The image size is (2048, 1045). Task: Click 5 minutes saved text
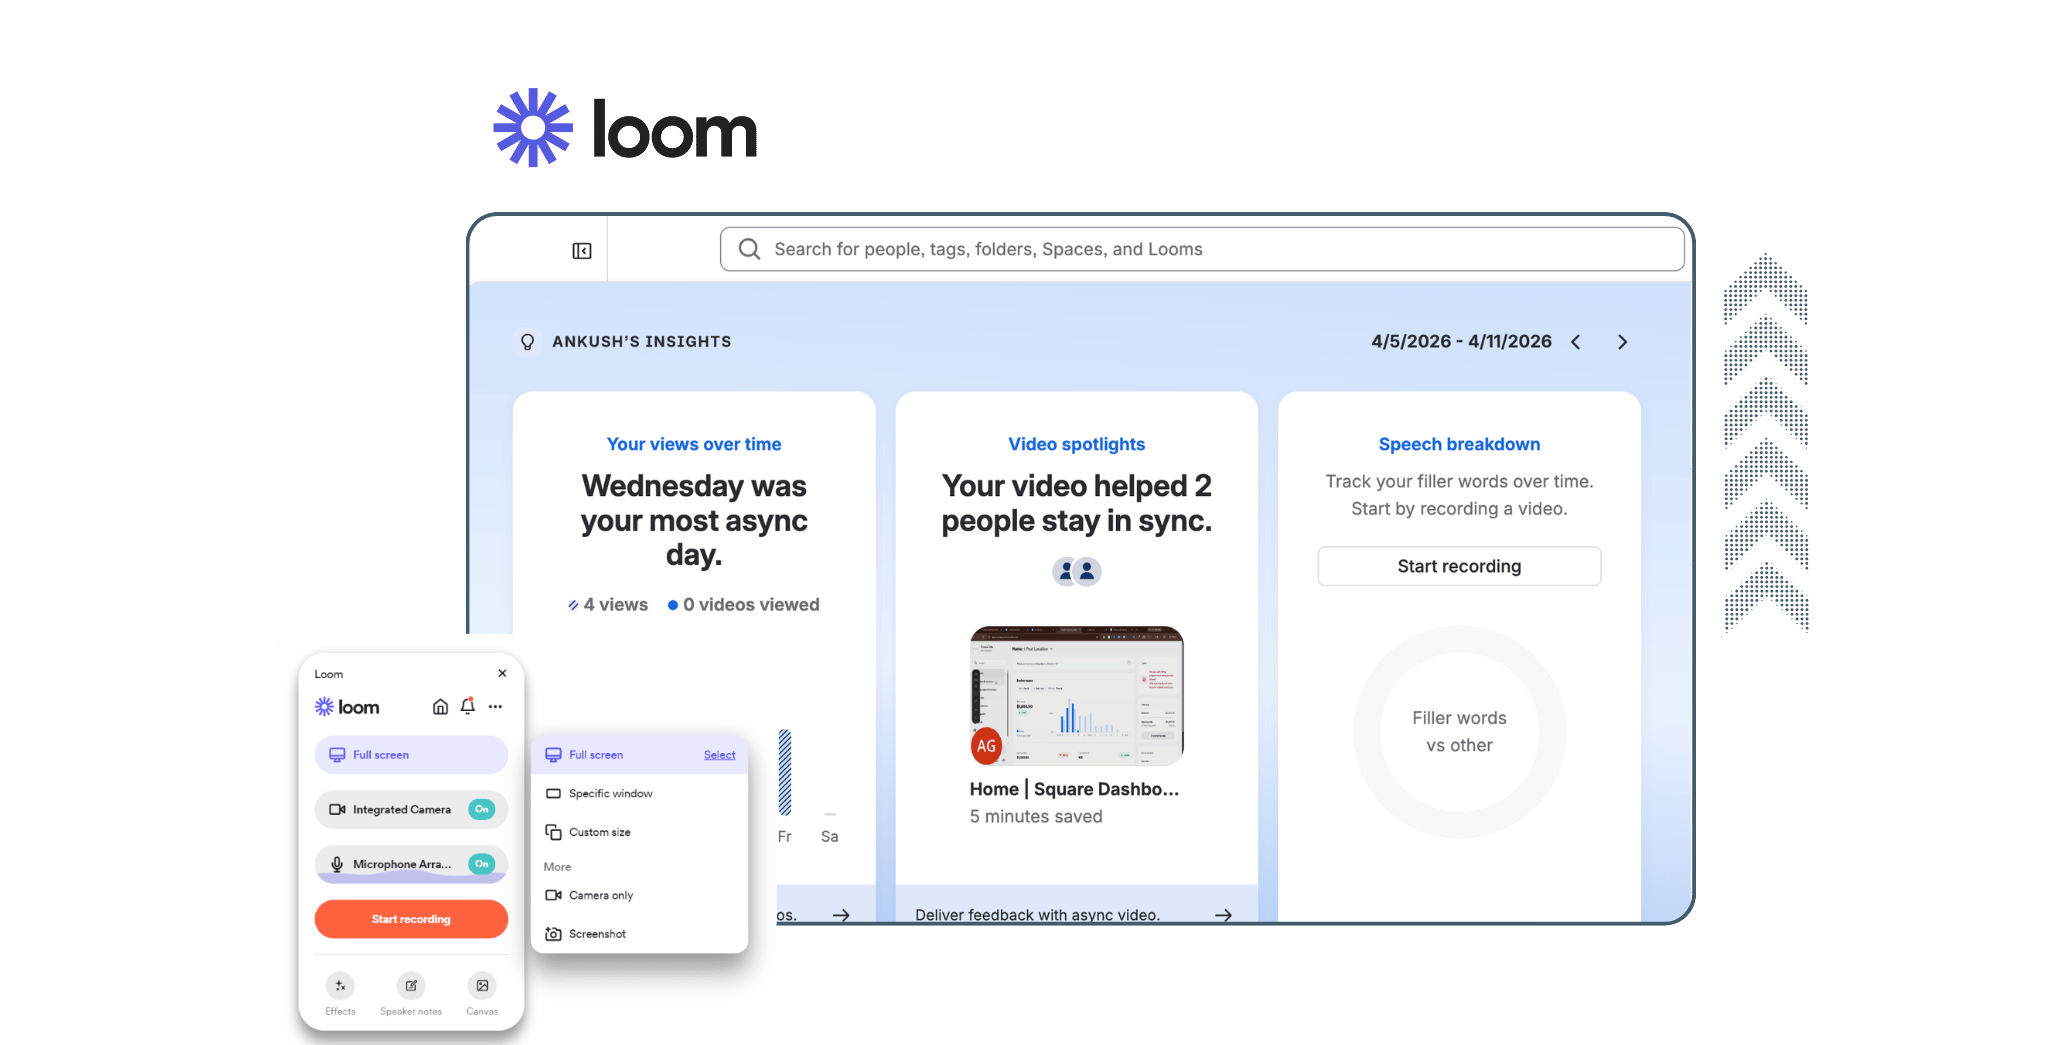[1036, 816]
